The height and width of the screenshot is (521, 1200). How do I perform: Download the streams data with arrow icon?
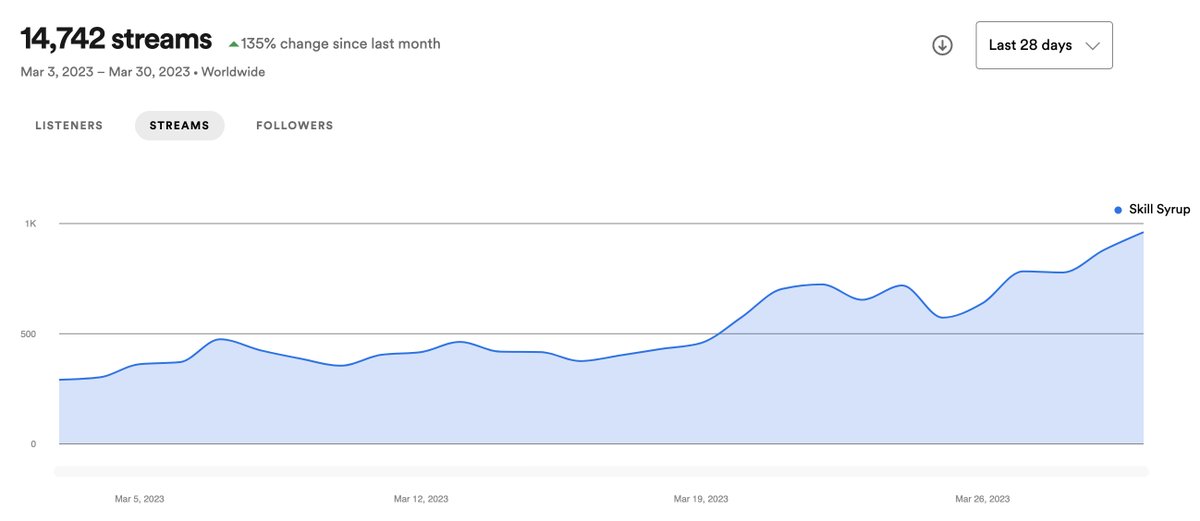point(942,45)
